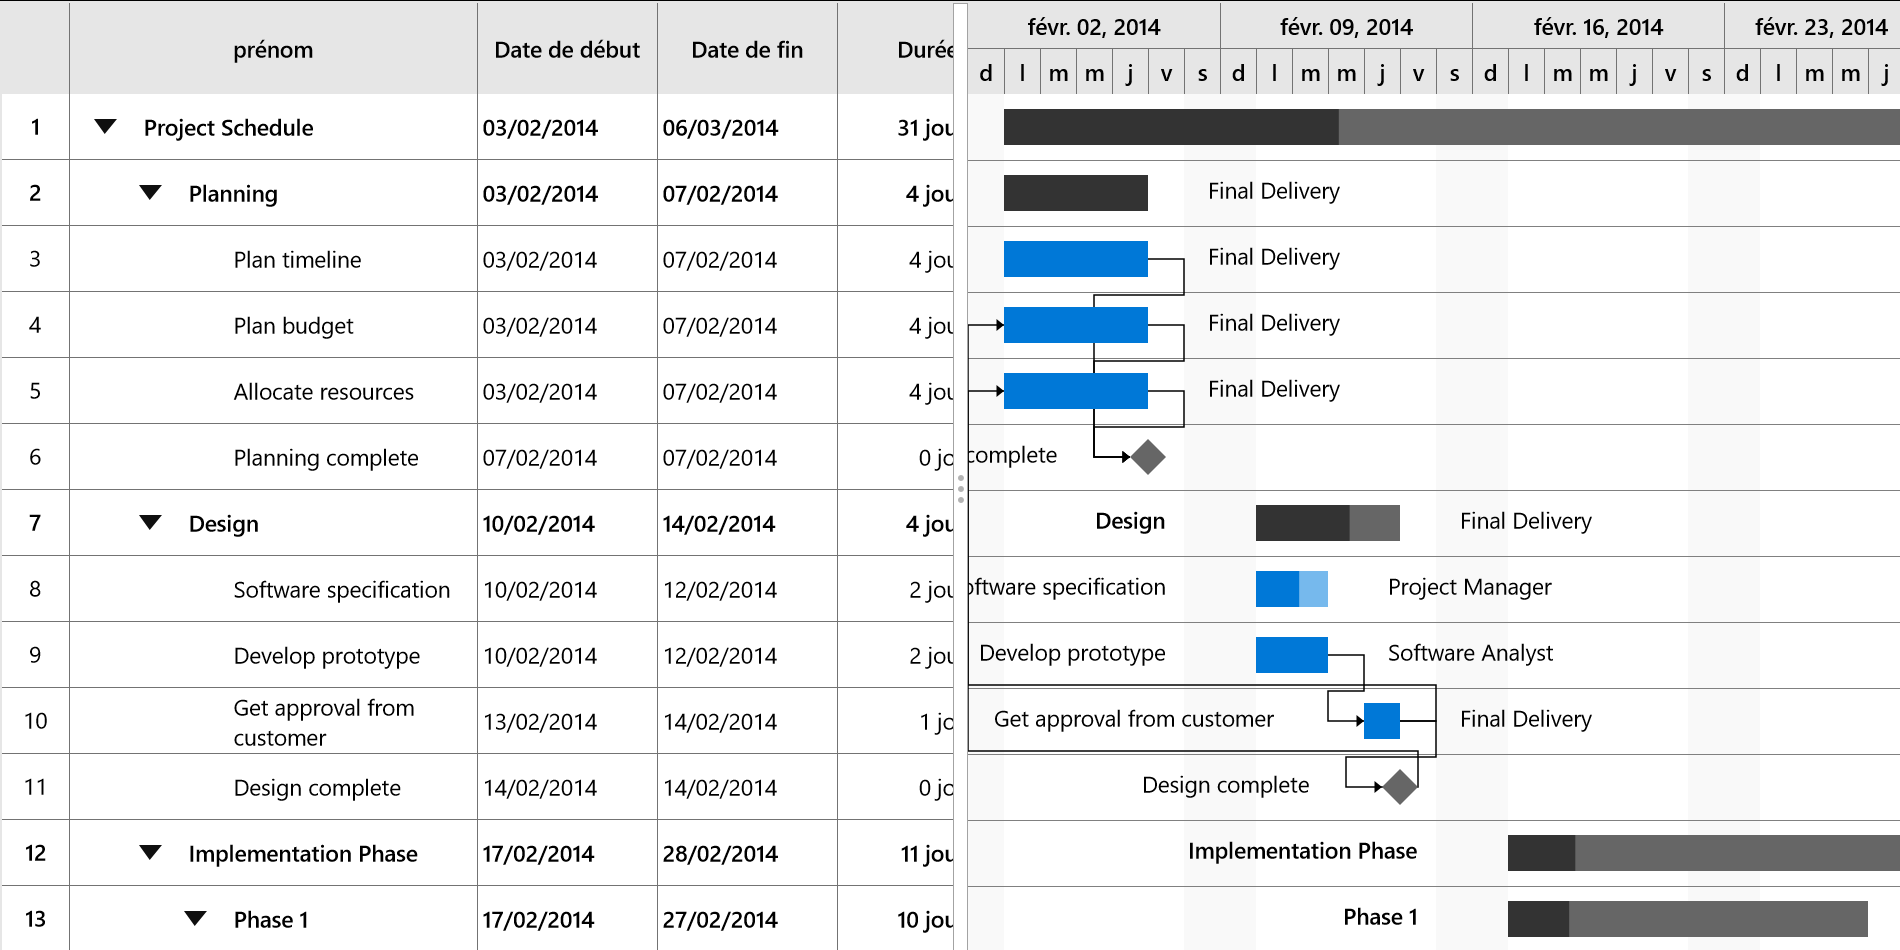Collapse the Planning task group
The width and height of the screenshot is (1900, 950).
coord(150,193)
